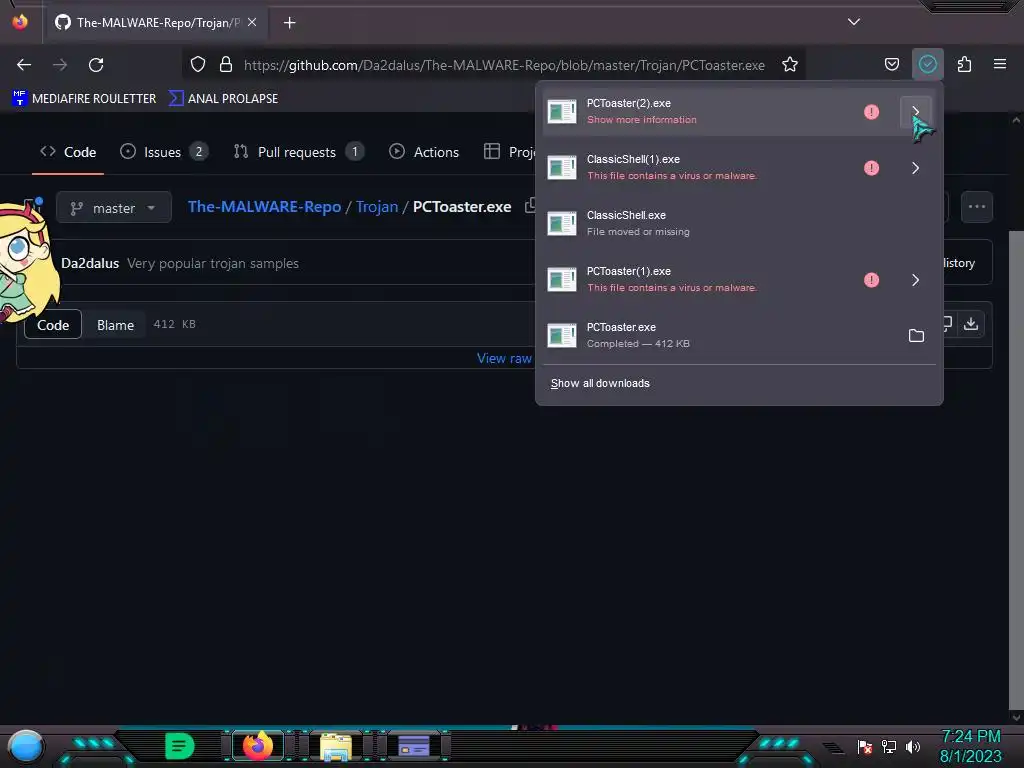Screen dimensions: 1024x768
Task: Open the list all tabs chevron
Action: click(x=854, y=22)
